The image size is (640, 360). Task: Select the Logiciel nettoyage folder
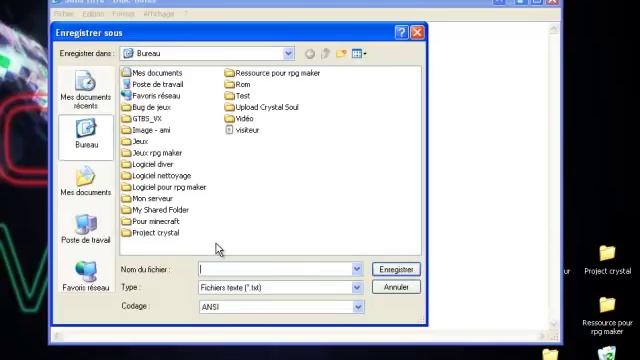156,176
